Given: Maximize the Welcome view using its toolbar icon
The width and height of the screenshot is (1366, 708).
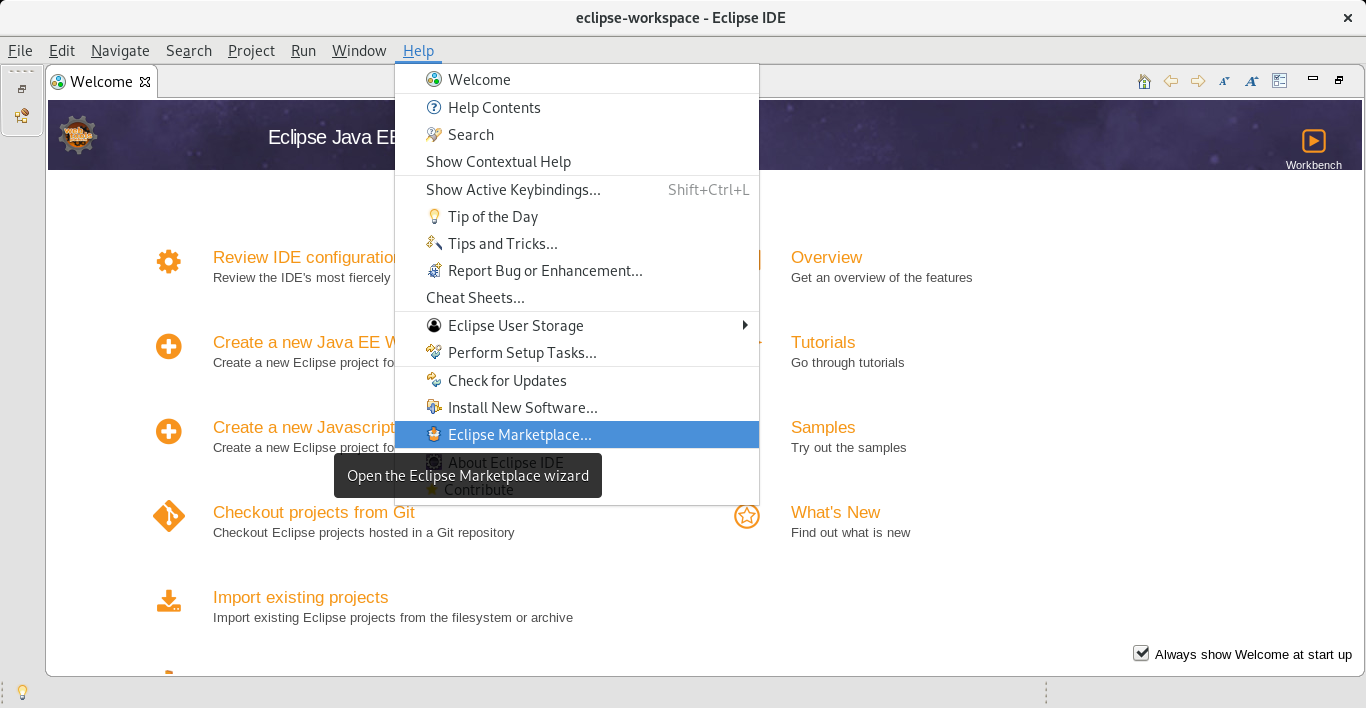Looking at the screenshot, I should (1339, 80).
